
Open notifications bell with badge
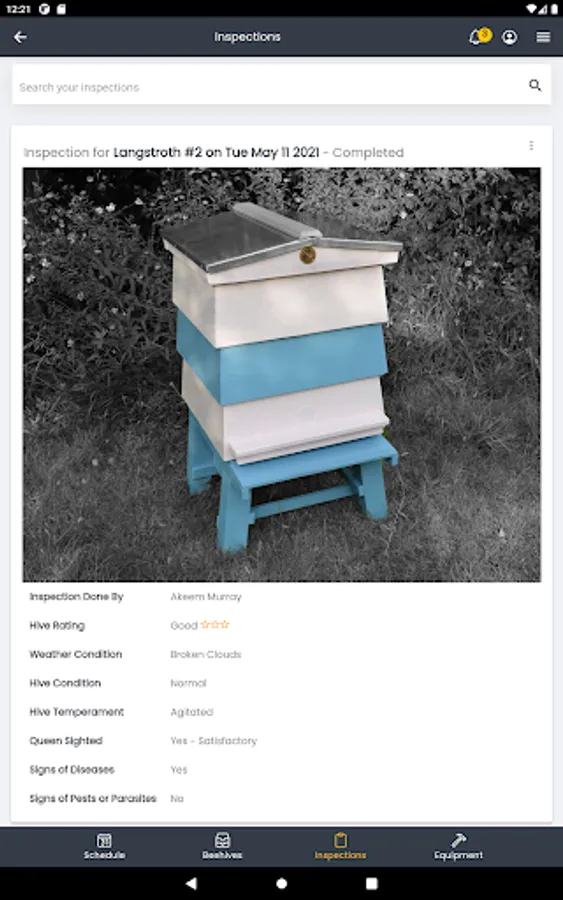[x=479, y=36]
